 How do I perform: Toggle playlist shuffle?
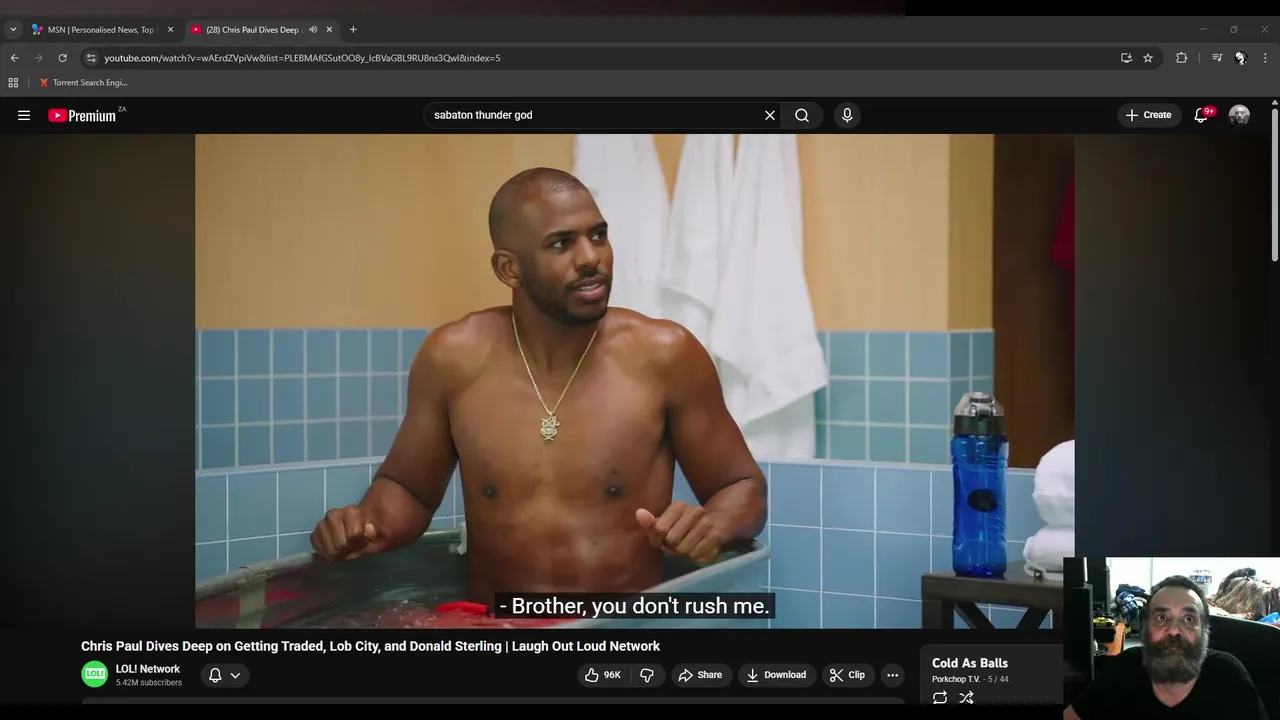pyautogui.click(x=966, y=698)
